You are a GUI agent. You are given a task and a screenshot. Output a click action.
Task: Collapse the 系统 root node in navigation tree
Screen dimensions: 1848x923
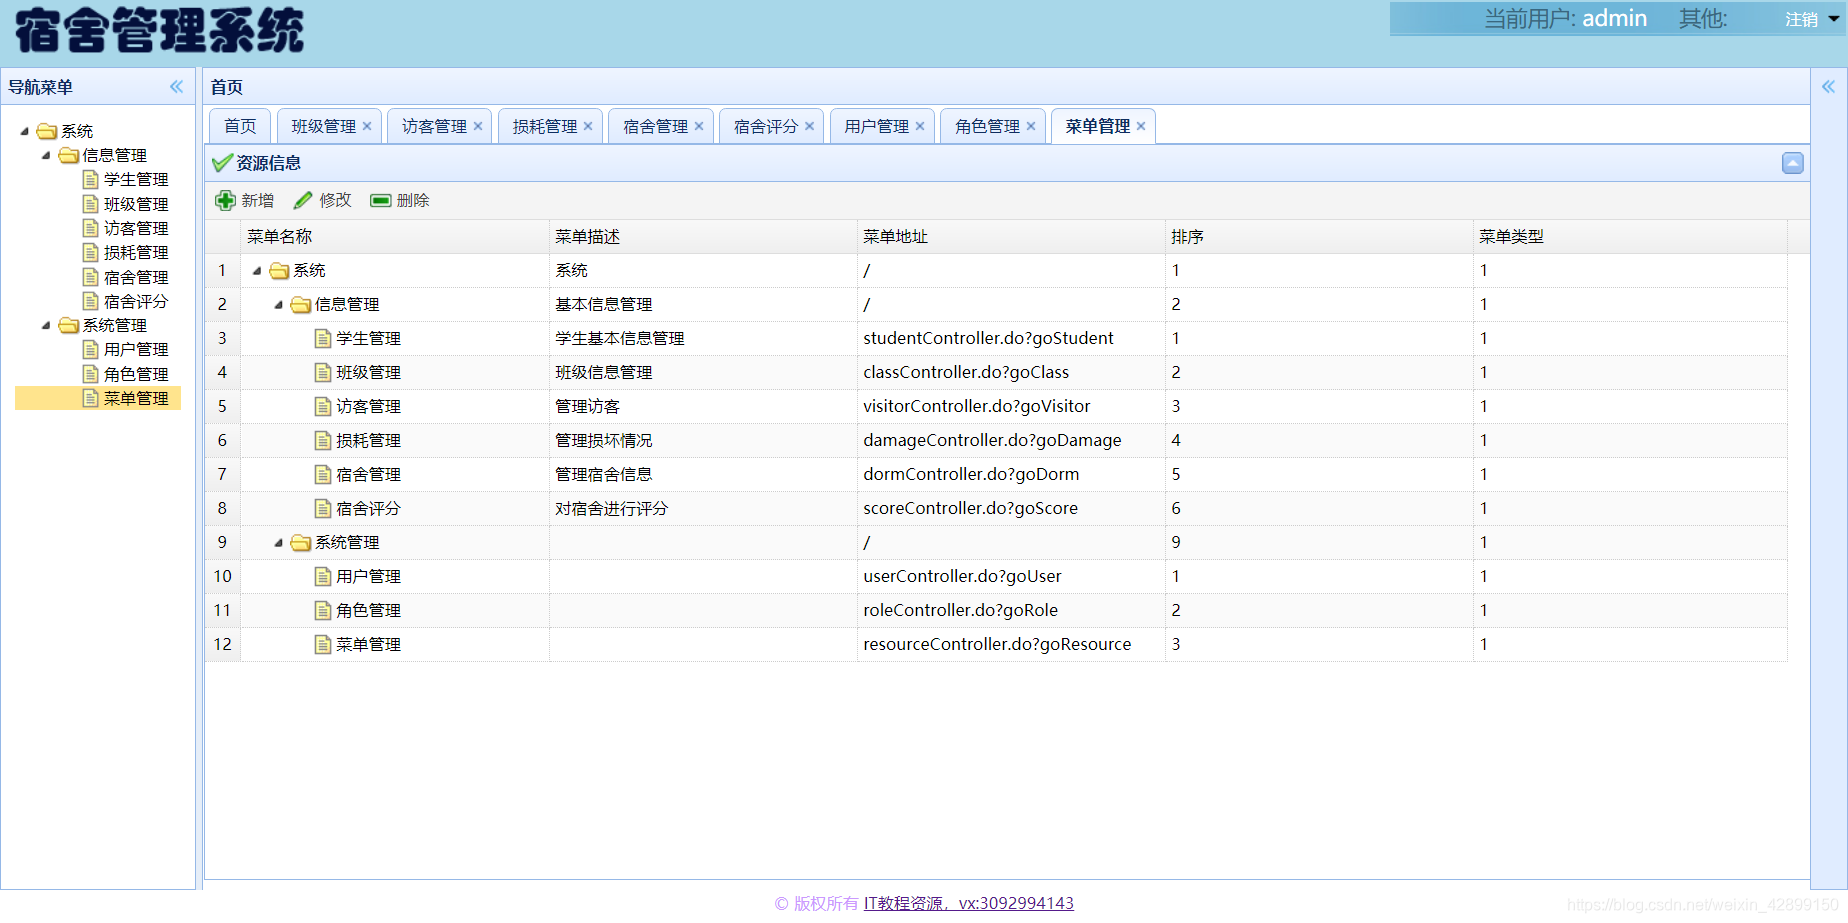point(25,131)
